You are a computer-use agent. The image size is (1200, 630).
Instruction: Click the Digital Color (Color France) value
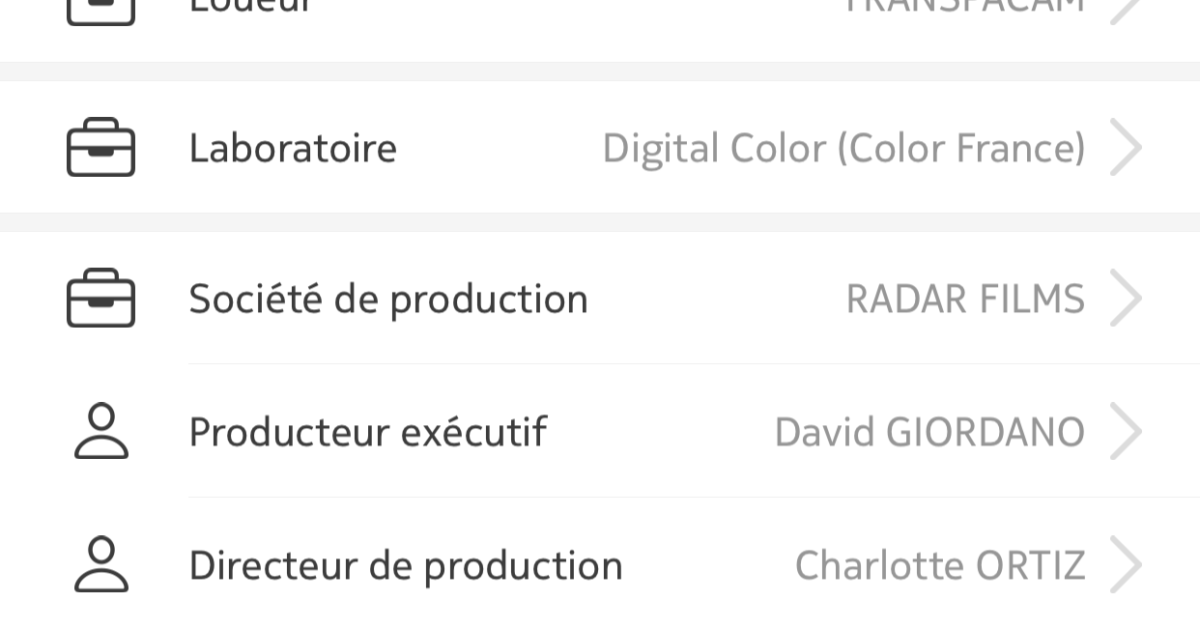(844, 149)
